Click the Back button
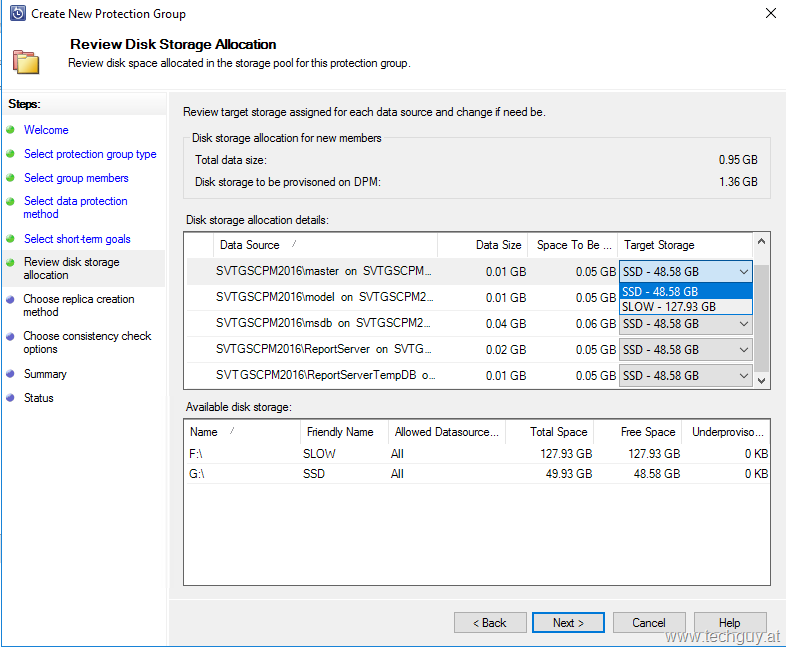Viewport: 786px width, 647px height. [490, 623]
